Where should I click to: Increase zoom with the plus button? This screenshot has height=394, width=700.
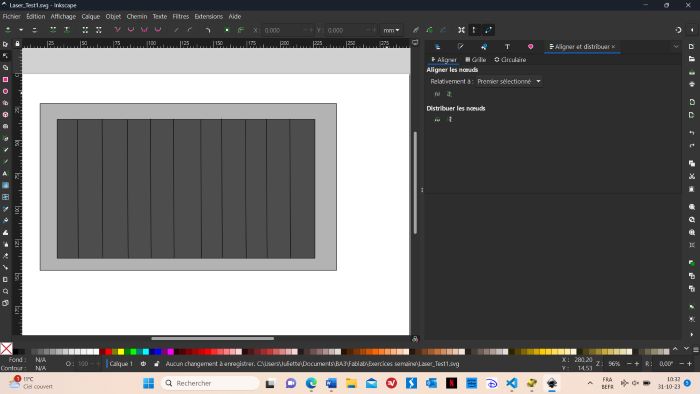click(637, 364)
